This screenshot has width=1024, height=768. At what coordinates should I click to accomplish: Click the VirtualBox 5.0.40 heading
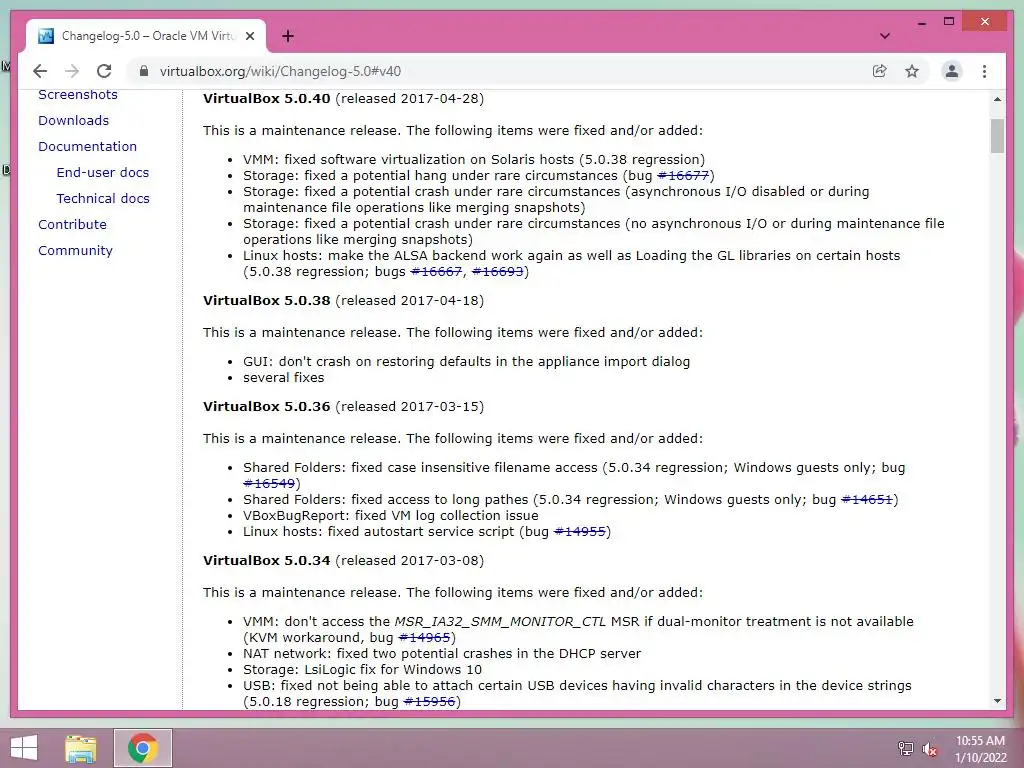point(266,99)
